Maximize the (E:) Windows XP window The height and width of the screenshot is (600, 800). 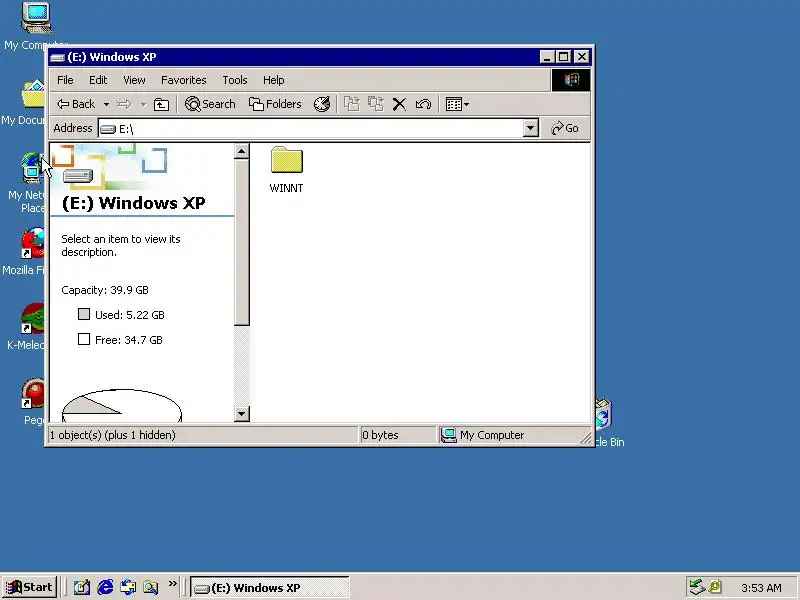coord(563,57)
